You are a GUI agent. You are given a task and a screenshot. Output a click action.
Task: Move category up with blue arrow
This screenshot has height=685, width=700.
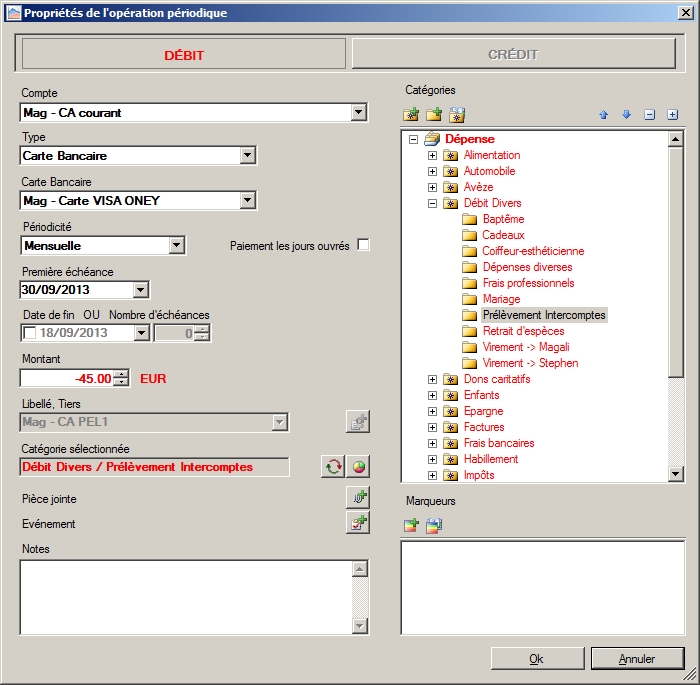point(604,115)
